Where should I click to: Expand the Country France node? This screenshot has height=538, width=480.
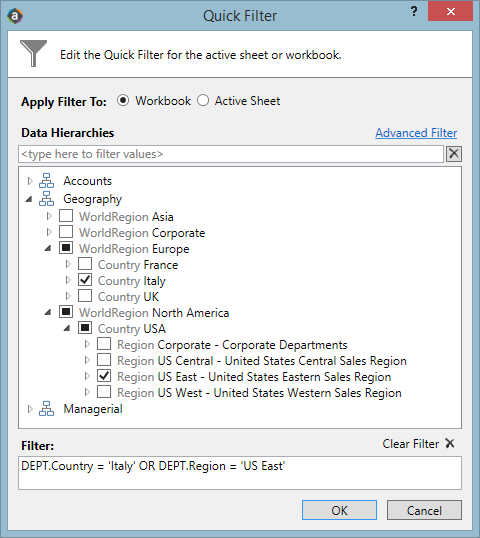coord(68,264)
